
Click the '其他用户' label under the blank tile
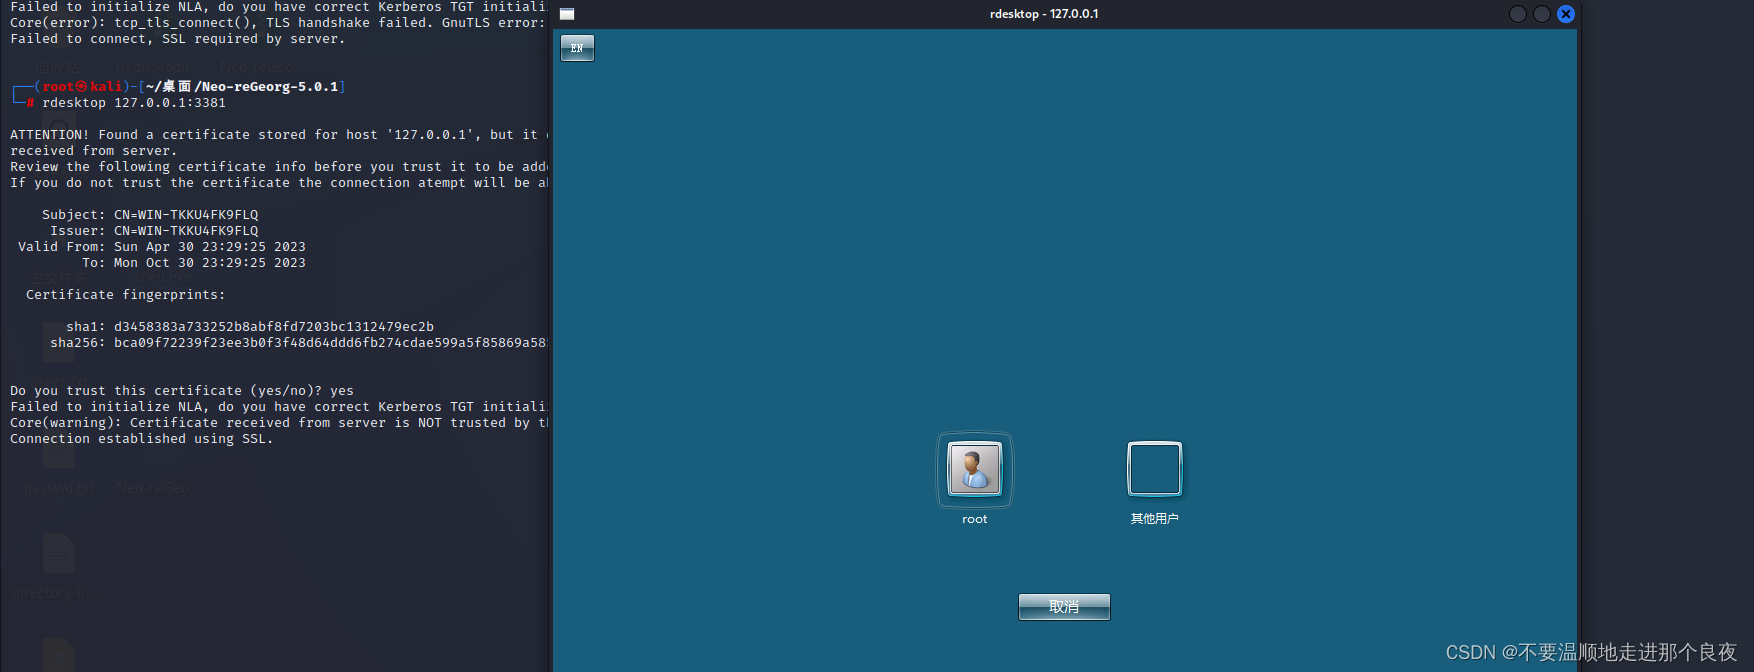pyautogui.click(x=1155, y=519)
